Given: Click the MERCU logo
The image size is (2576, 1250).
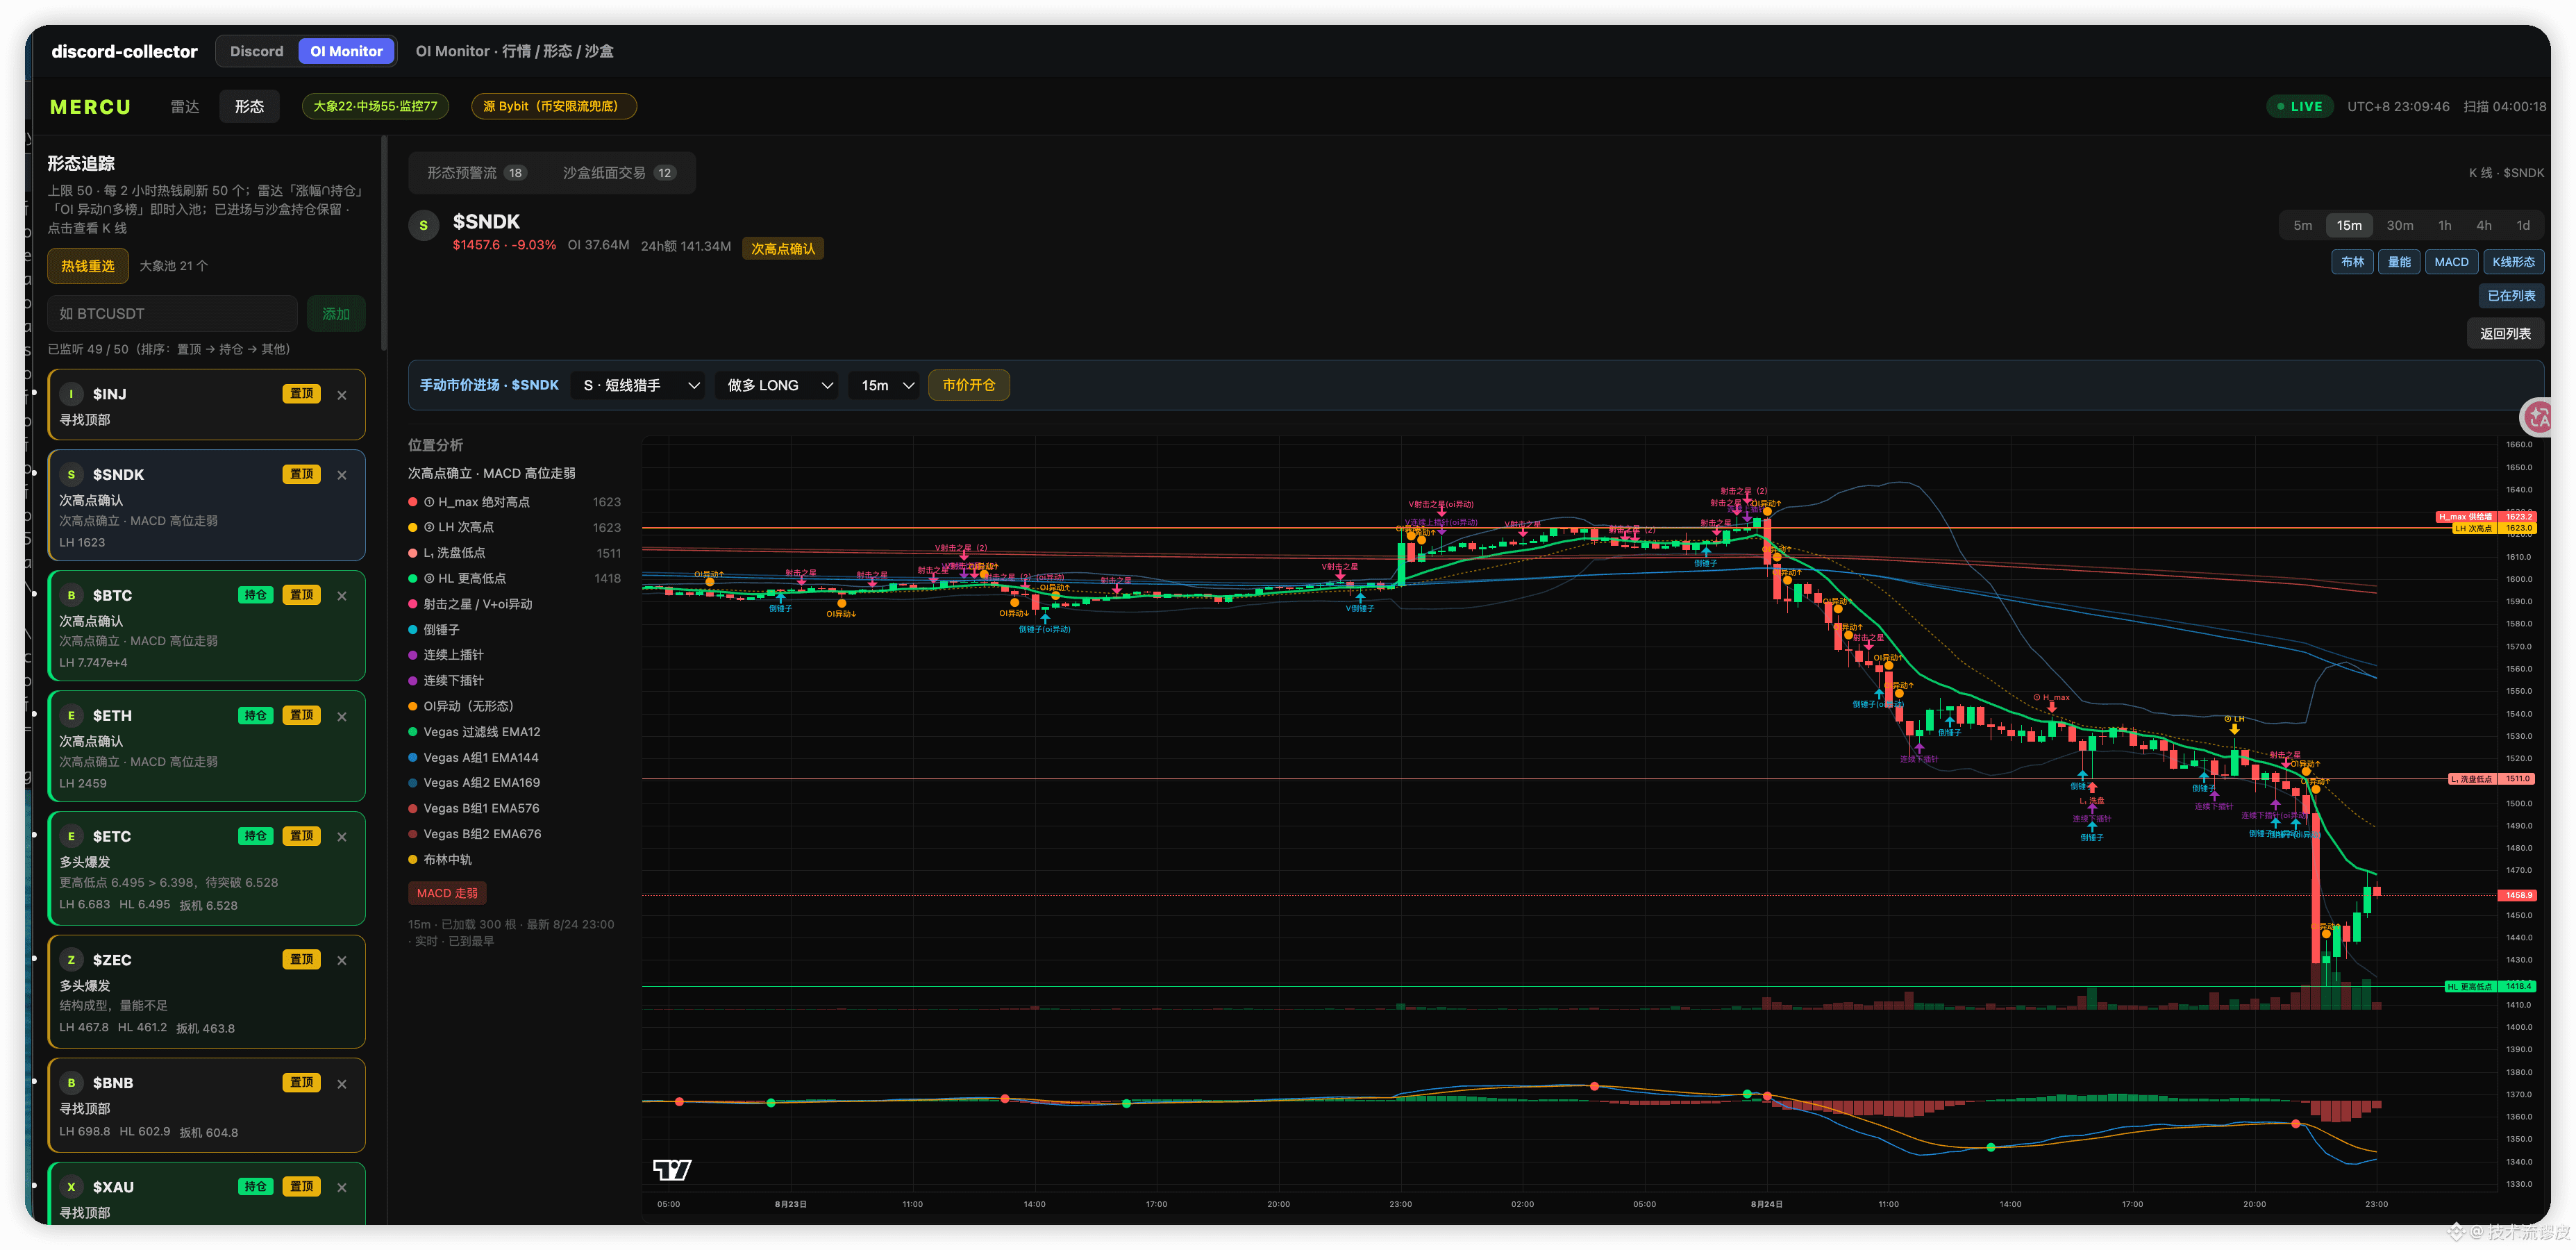Looking at the screenshot, I should click(90, 107).
